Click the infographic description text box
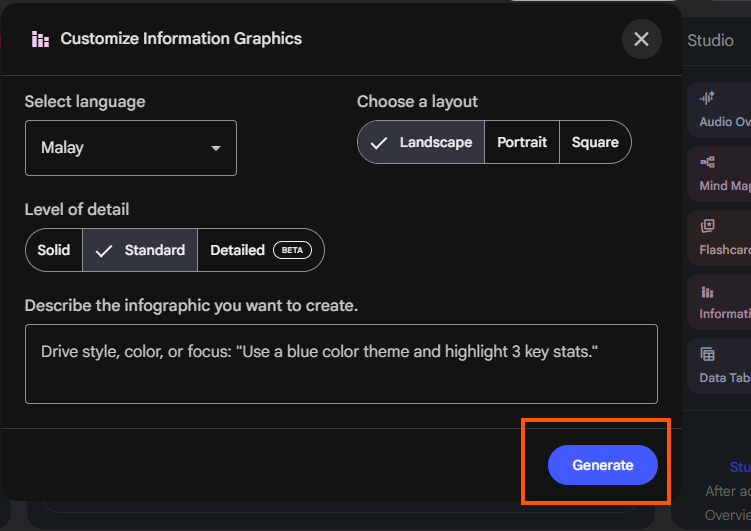This screenshot has height=531, width=751. point(341,364)
